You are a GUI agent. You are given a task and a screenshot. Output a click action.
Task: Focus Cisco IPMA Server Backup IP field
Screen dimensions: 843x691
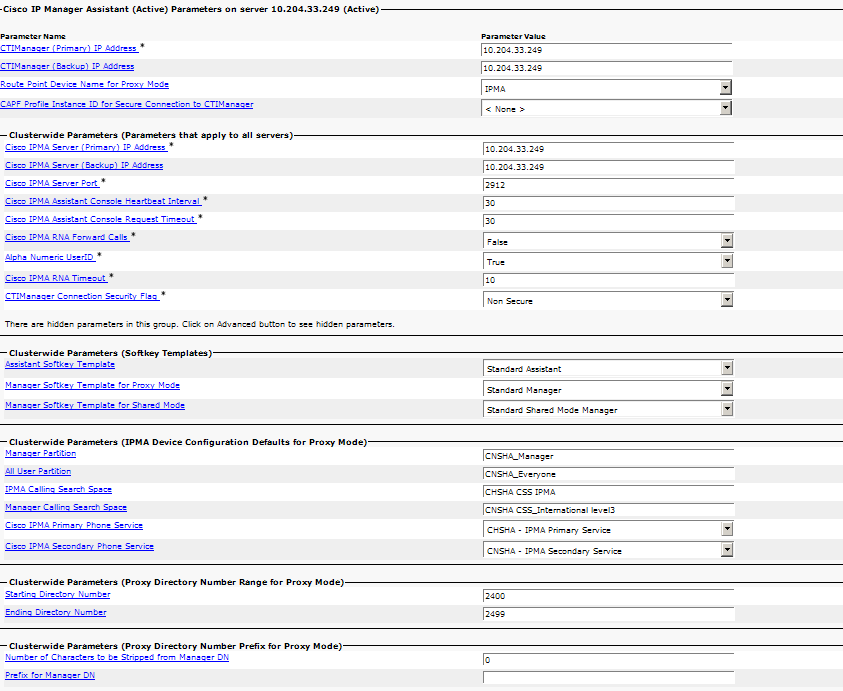click(609, 167)
